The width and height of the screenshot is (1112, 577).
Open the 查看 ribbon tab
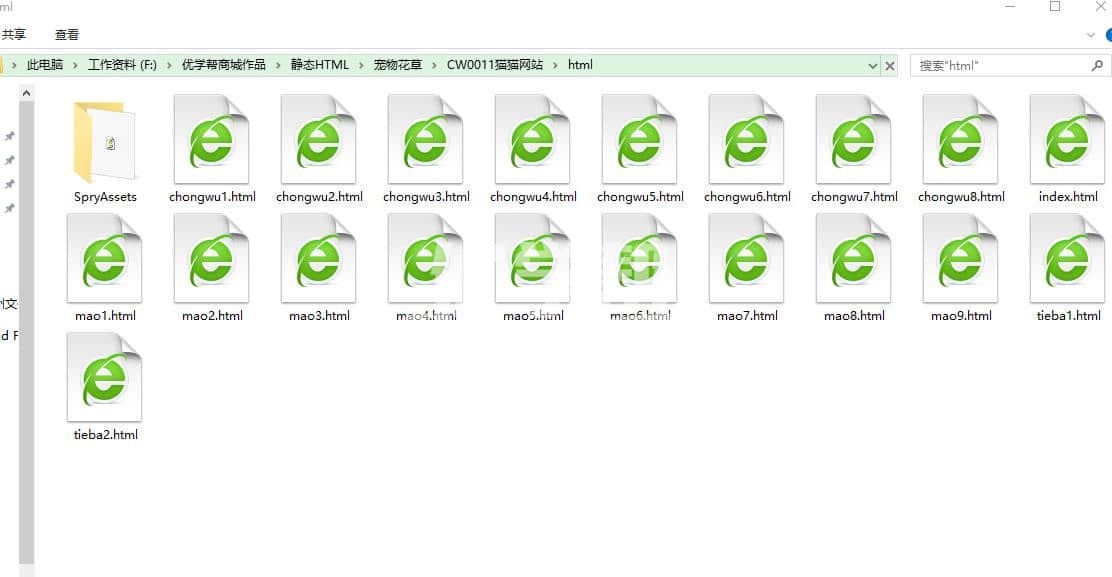tap(67, 34)
